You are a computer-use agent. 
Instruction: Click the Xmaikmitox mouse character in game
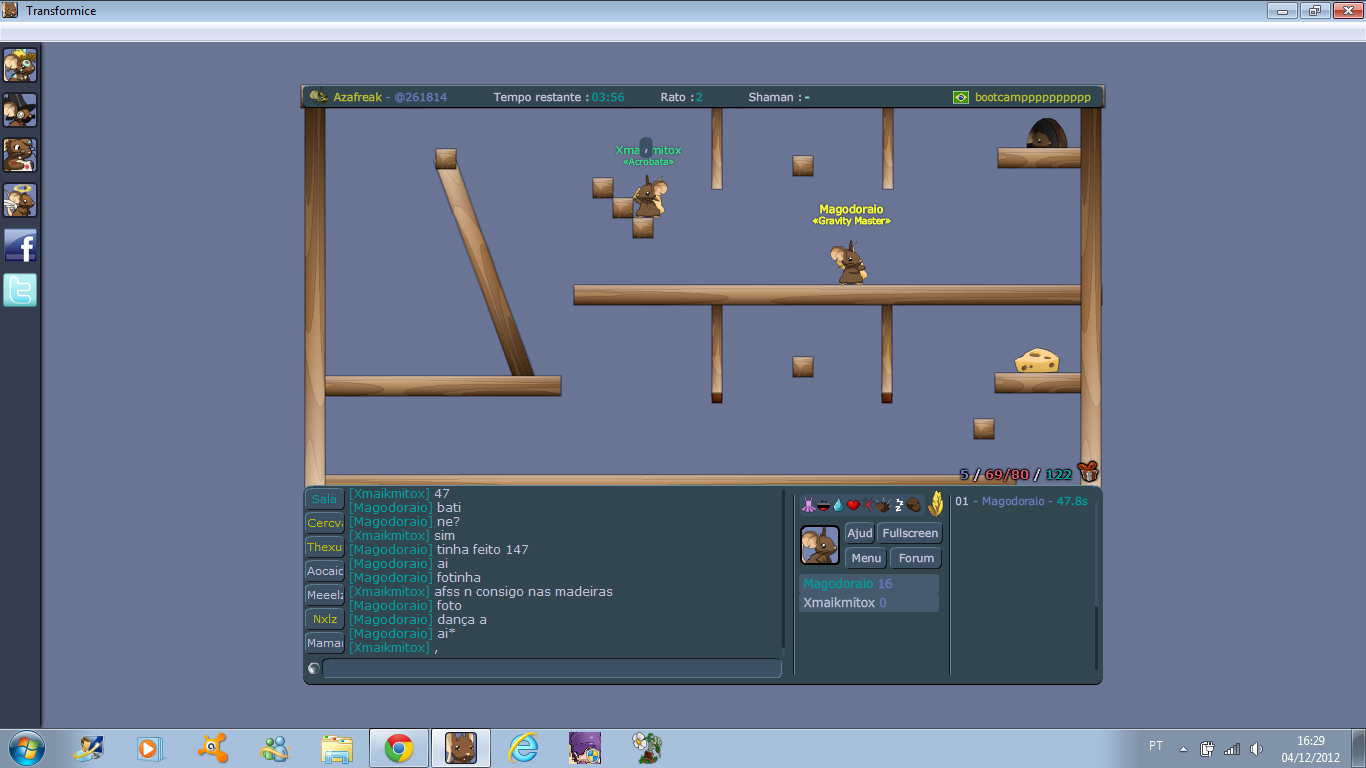tap(649, 196)
